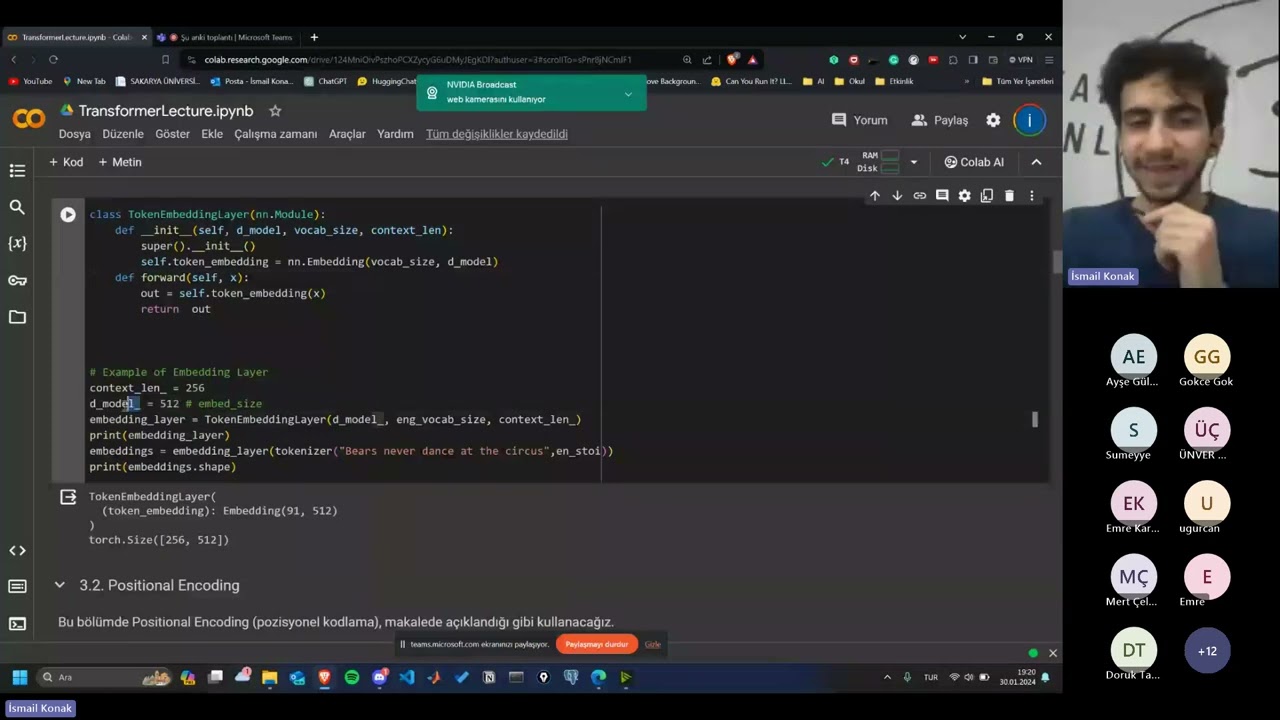Click the Gizle link in sharing bar
This screenshot has width=1280, height=720.
pos(653,644)
